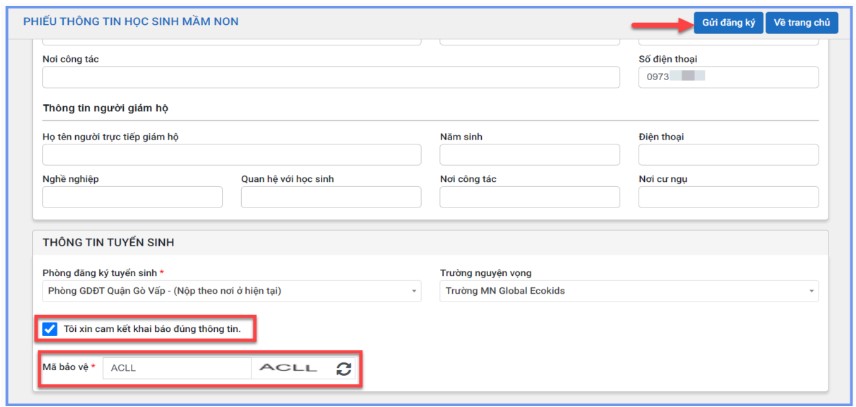Click 'Họ tên người trực tiếp giám hộ' field
Screen dimensions: 856x407
[231, 155]
